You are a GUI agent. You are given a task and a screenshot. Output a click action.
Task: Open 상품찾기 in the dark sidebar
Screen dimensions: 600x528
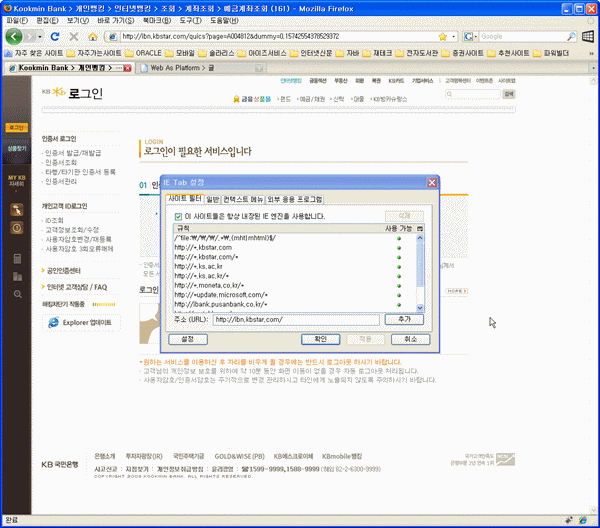pyautogui.click(x=16, y=149)
